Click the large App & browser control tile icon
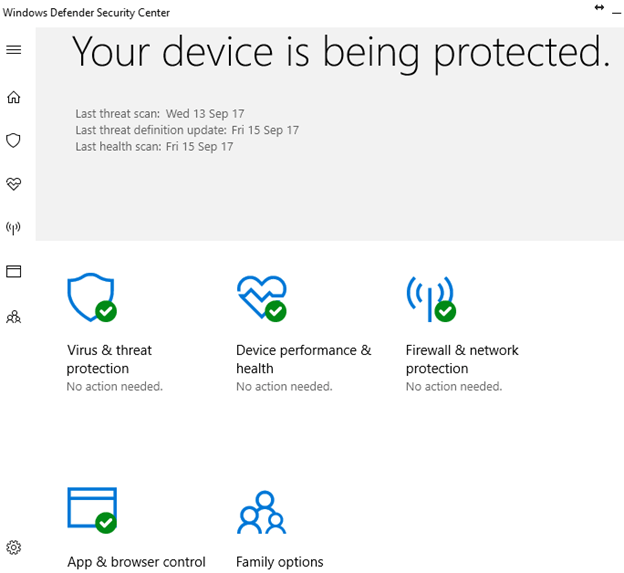The height and width of the screenshot is (573, 624). pyautogui.click(x=91, y=510)
